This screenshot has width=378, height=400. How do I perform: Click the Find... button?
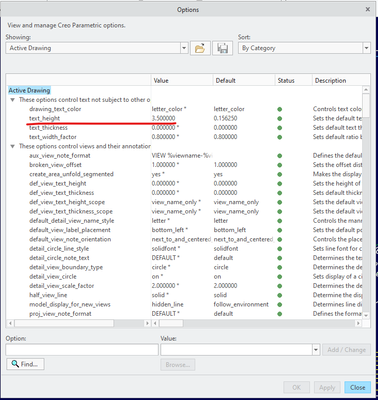[x=25, y=364]
